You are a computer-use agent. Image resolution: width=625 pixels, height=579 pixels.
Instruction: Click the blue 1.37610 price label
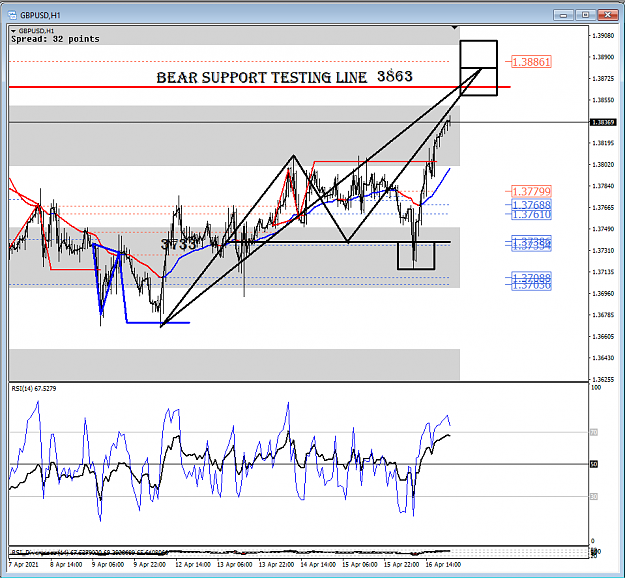click(x=531, y=215)
